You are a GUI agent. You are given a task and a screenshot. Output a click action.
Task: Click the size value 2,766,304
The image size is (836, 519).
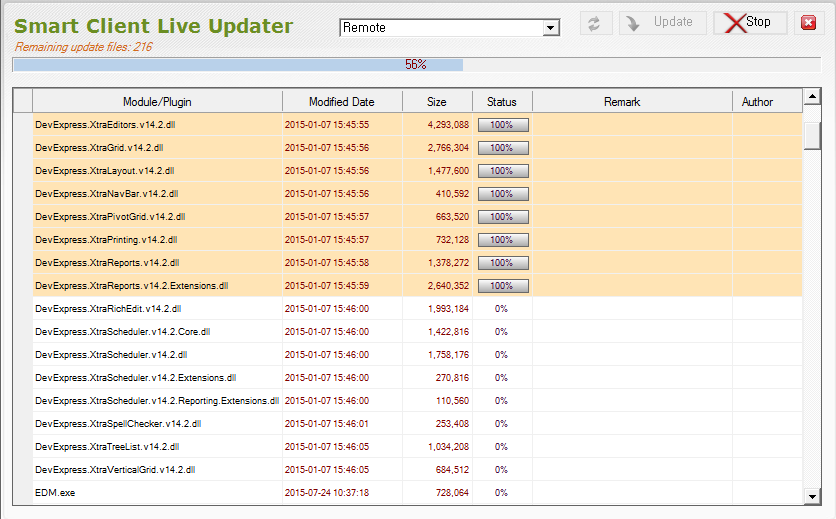point(448,147)
